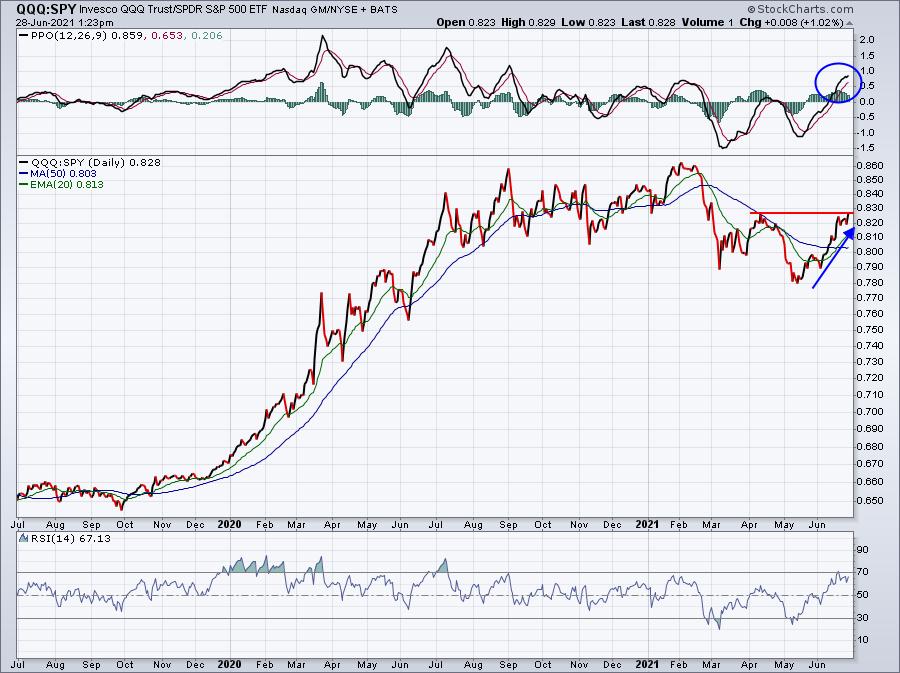Viewport: 900px width, 673px height.
Task: Click the 'Nasdaq GM/NYSE + BATS' exchange label
Action: click(335, 10)
